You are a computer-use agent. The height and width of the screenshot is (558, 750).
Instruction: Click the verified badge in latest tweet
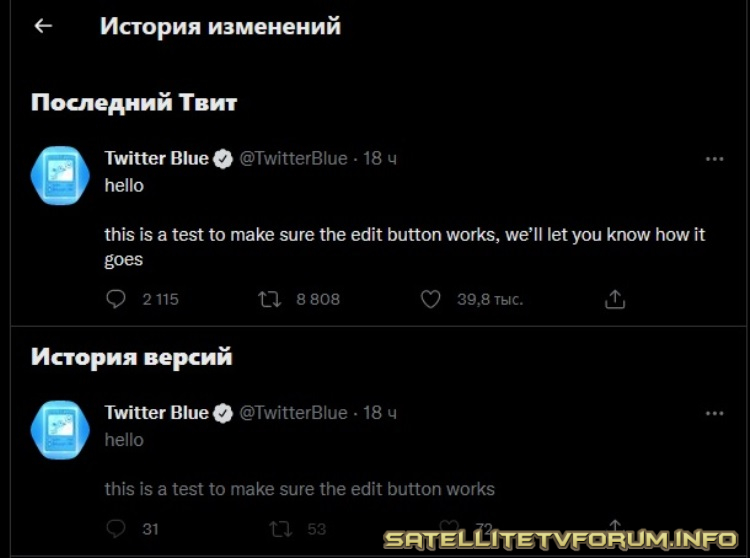point(222,159)
